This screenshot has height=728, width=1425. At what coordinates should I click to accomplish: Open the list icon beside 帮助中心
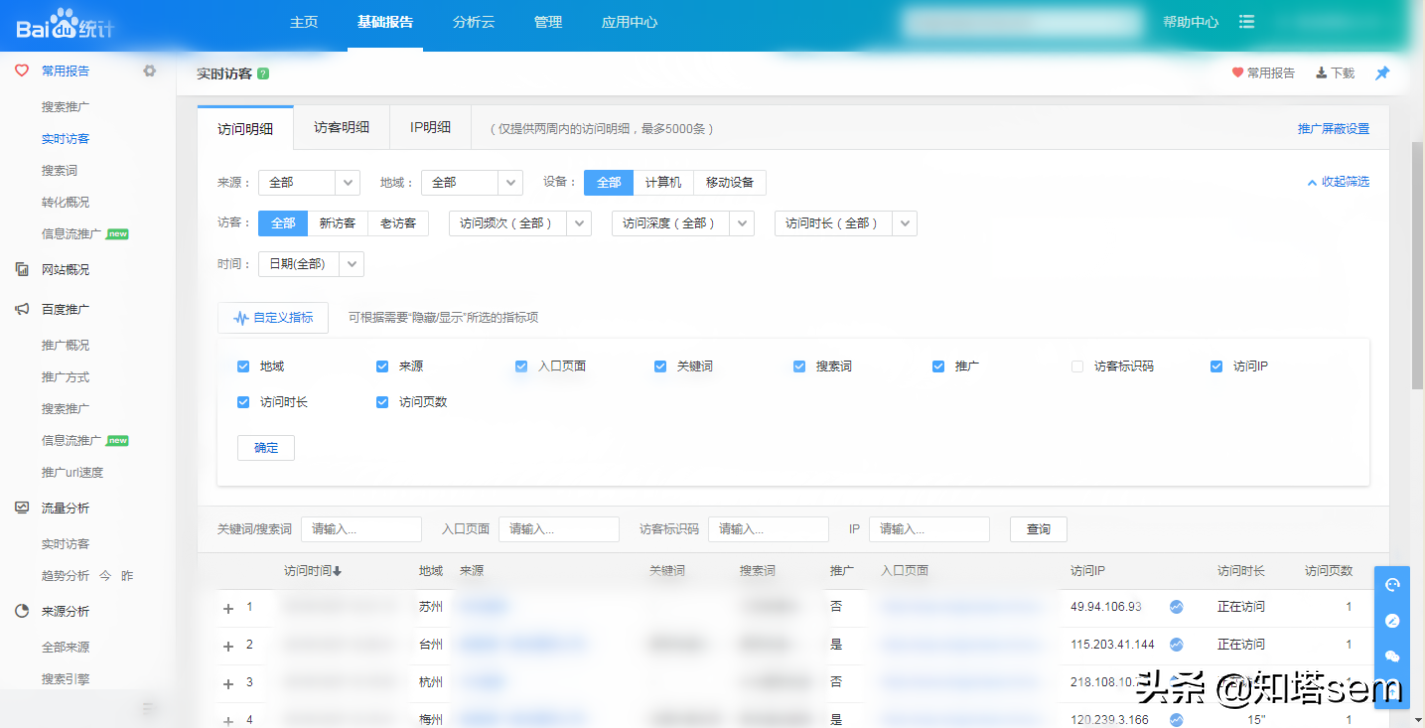point(1247,22)
